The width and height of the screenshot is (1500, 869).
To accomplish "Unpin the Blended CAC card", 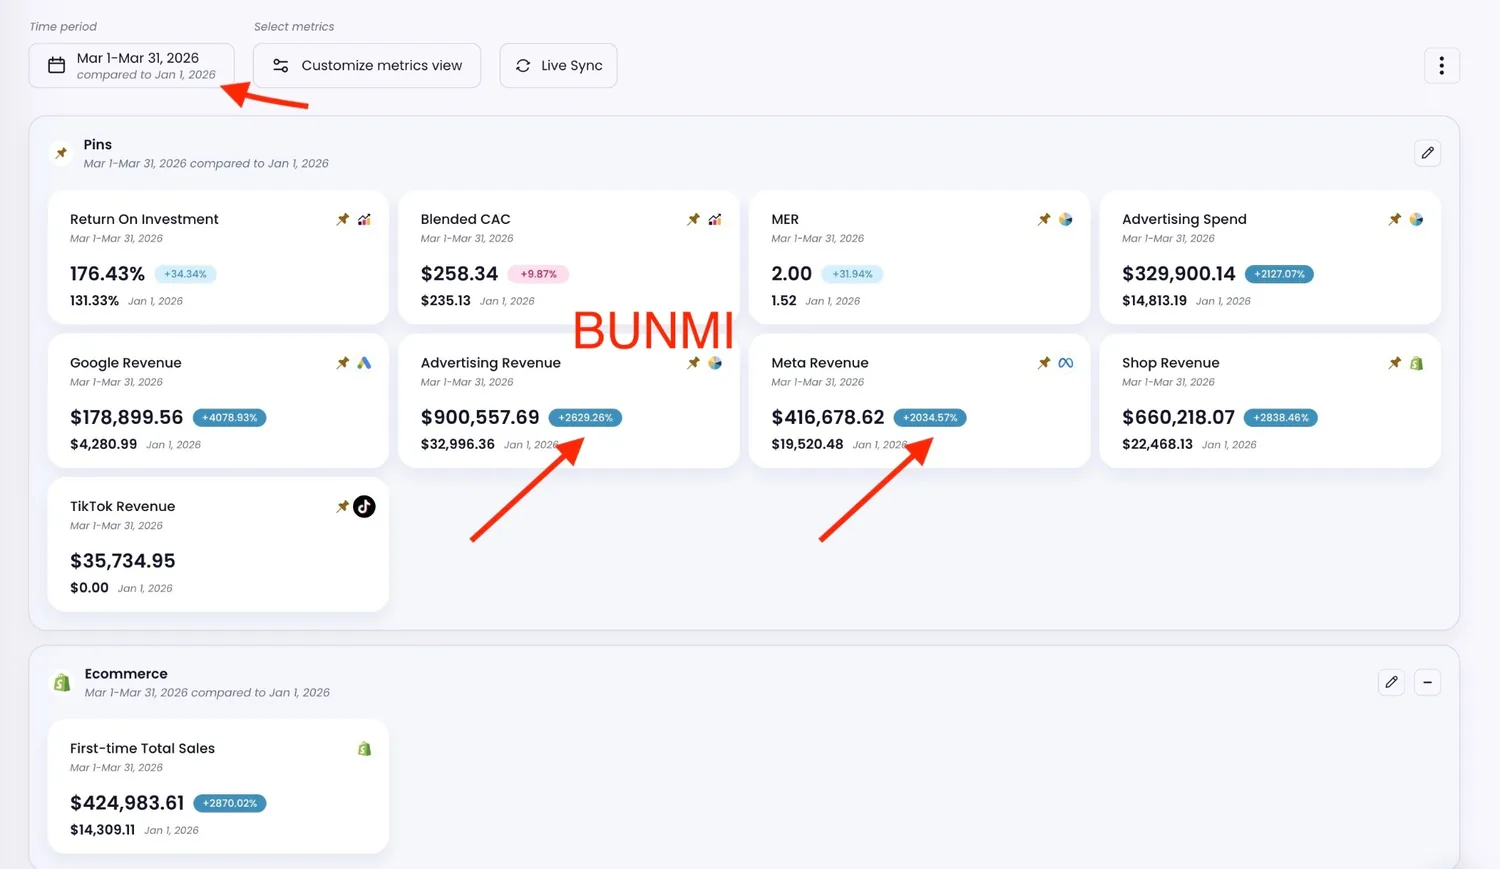I will tap(693, 219).
